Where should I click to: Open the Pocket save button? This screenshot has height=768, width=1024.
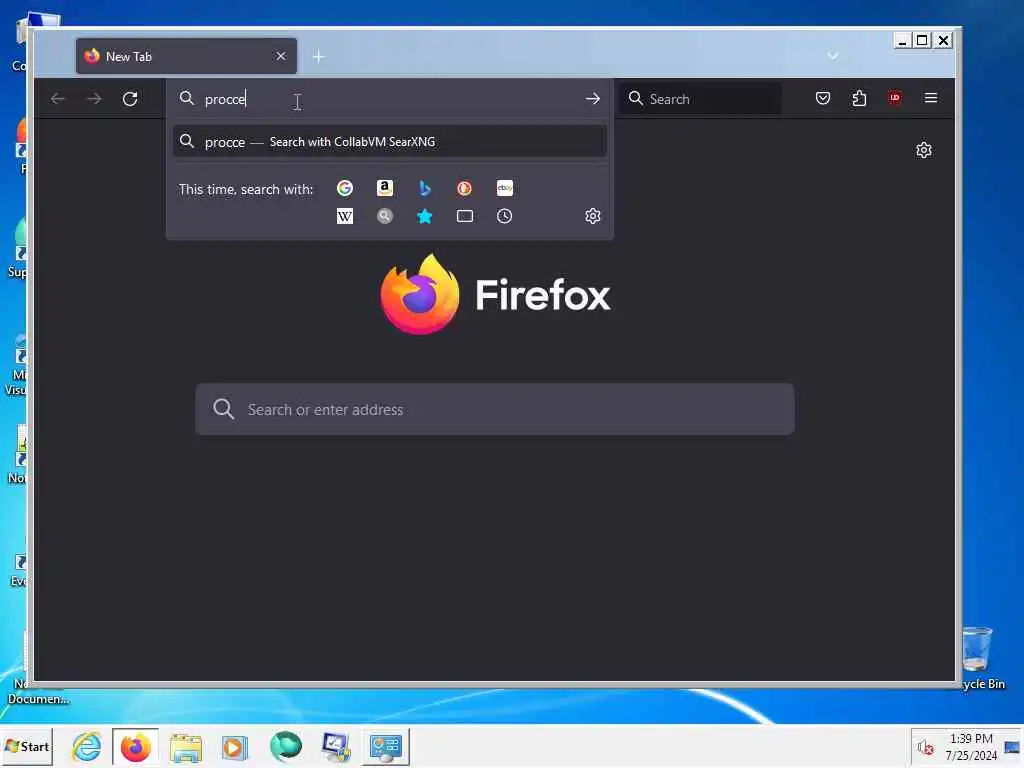[x=823, y=98]
